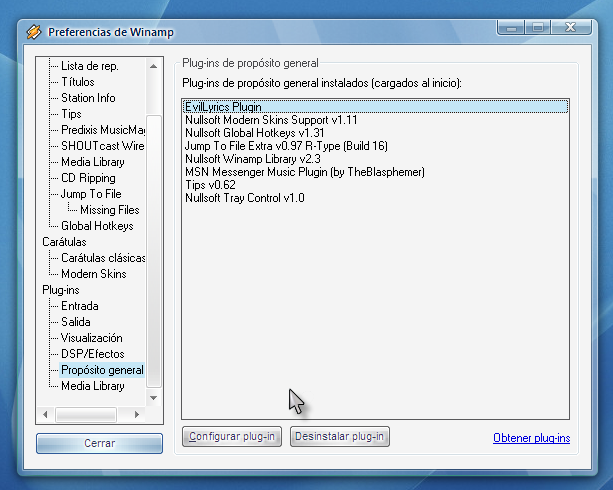The width and height of the screenshot is (613, 490).
Task: Open Entrada plug-ins page
Action: pyautogui.click(x=80, y=307)
